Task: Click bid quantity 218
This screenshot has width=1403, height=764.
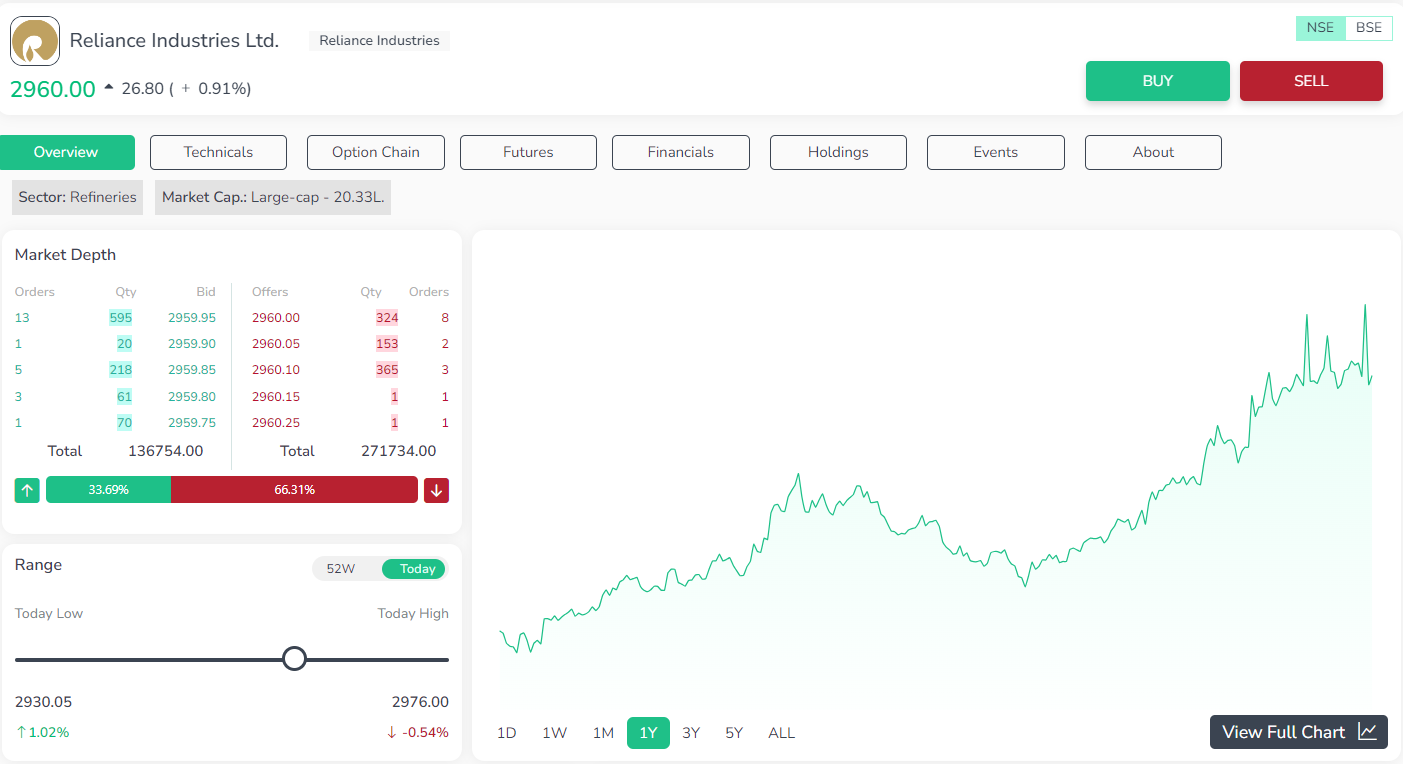Action: click(x=121, y=370)
